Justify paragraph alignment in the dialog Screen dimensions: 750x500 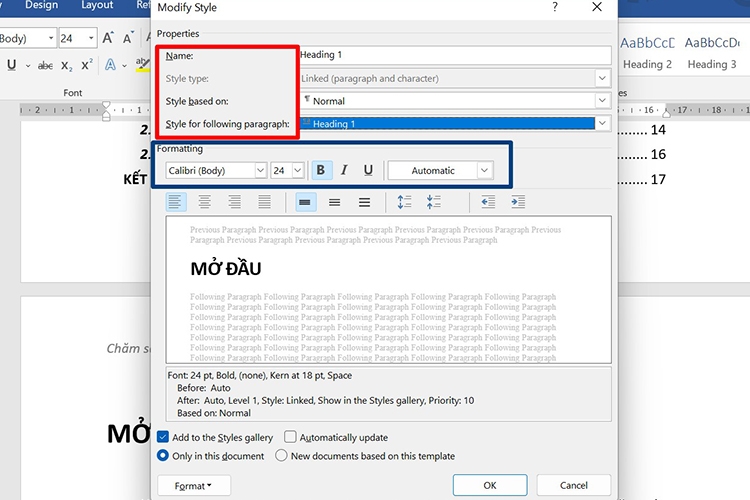click(x=265, y=202)
